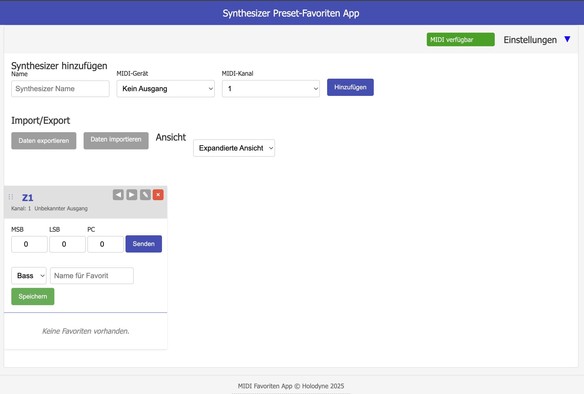Focus the LSB value field
Viewport: 584px width, 394px height.
coord(67,244)
